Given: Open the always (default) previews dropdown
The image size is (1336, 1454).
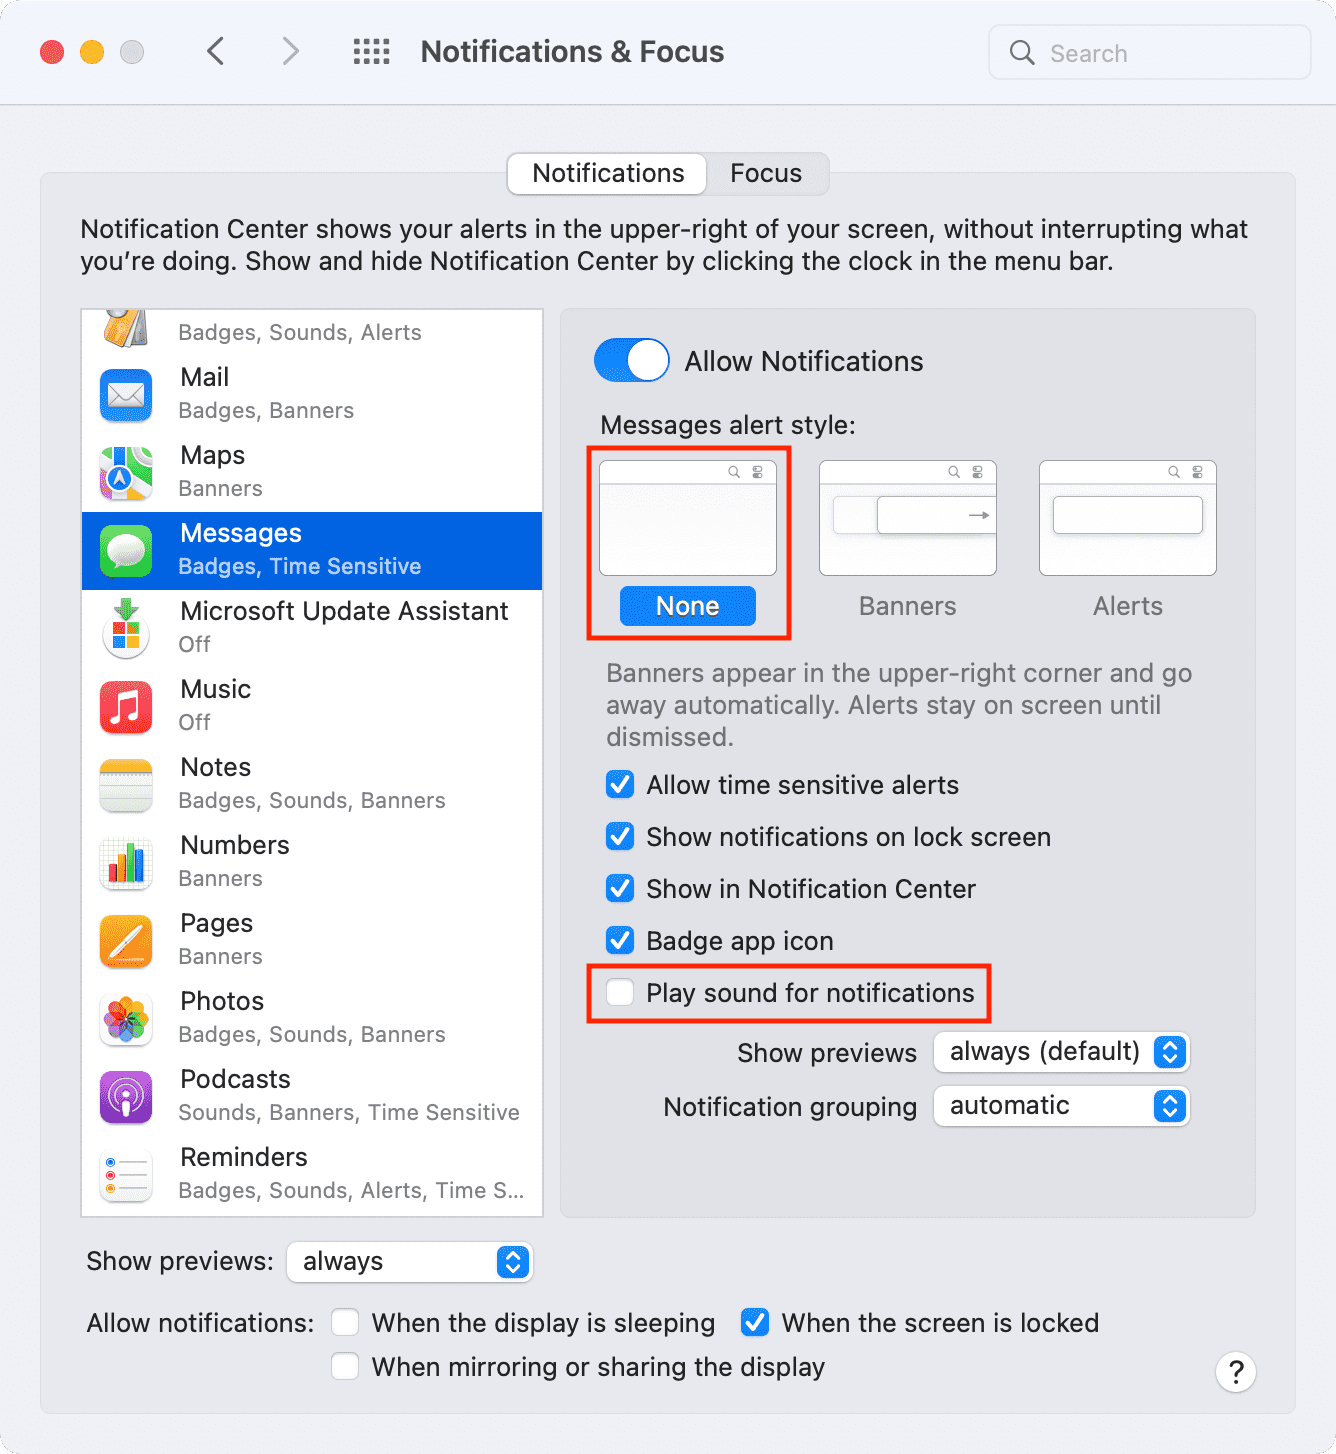Looking at the screenshot, I should [x=1061, y=1052].
